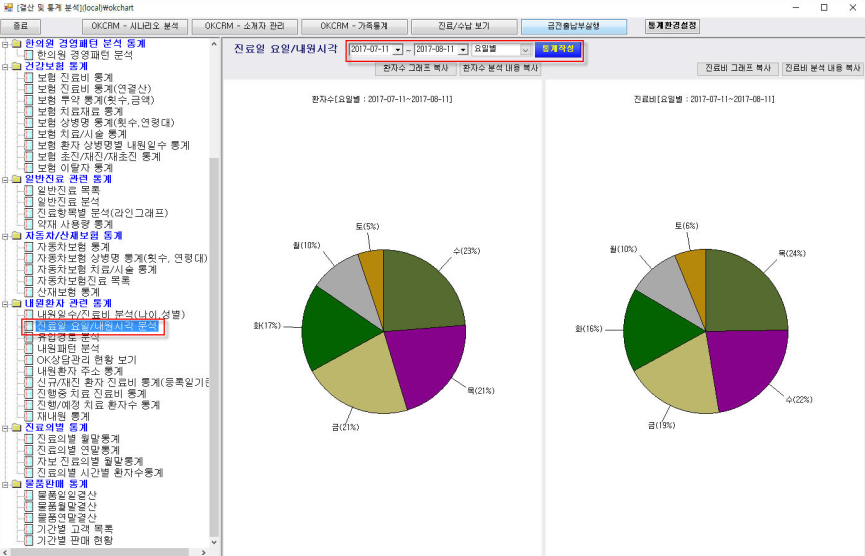Click document icon beside 내원패턴 분석
The width and height of the screenshot is (865, 556).
28,348
